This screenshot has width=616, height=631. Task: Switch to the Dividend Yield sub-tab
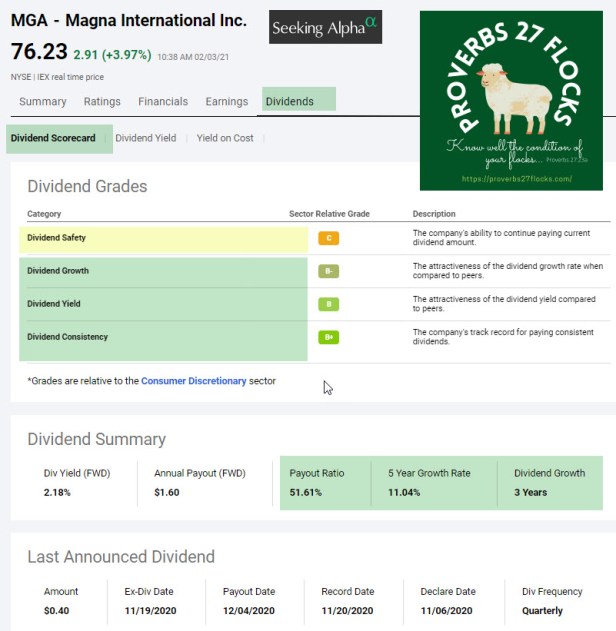[146, 138]
